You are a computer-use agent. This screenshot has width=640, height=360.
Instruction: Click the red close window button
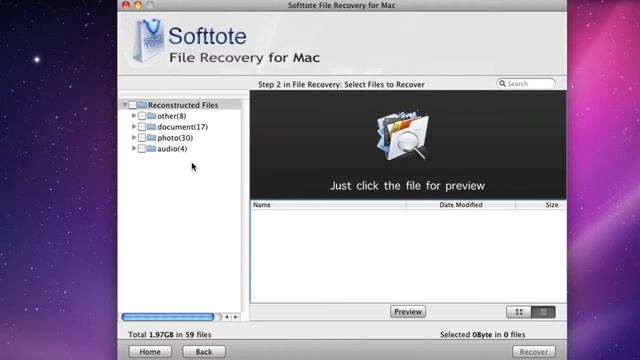126,5
